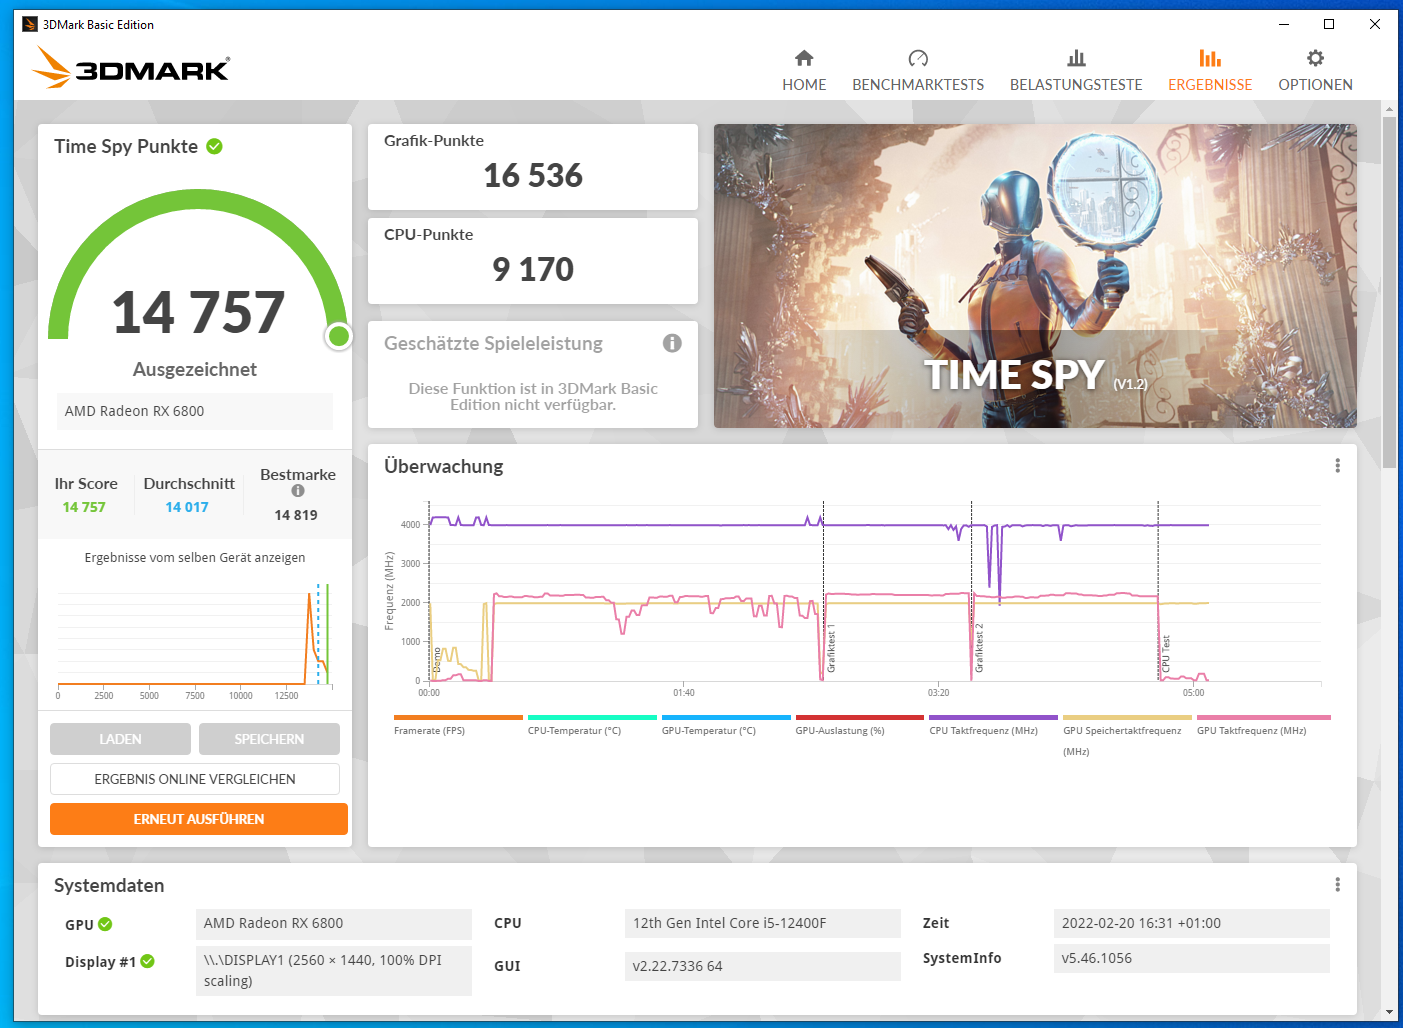The image size is (1403, 1028).
Task: Click the Grafiktest 1 marker in chart
Action: [831, 648]
